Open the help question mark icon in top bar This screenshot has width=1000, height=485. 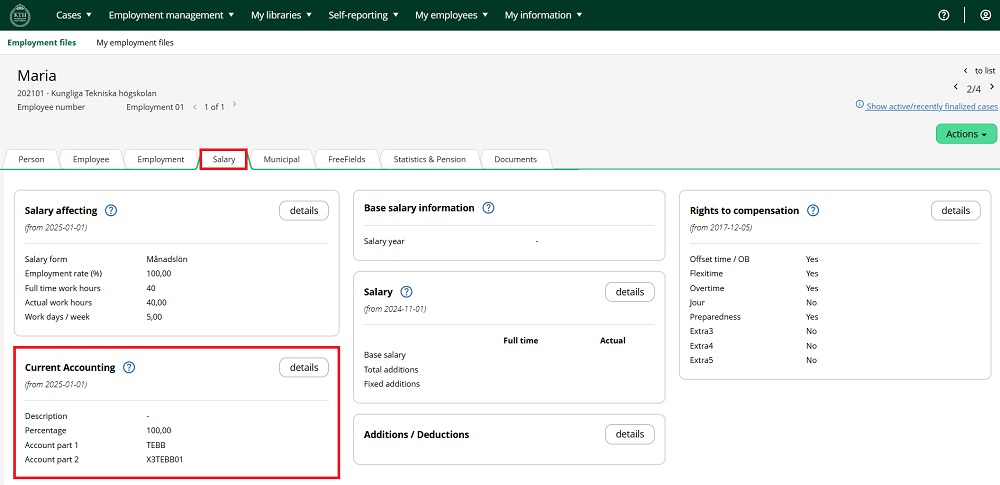point(944,15)
